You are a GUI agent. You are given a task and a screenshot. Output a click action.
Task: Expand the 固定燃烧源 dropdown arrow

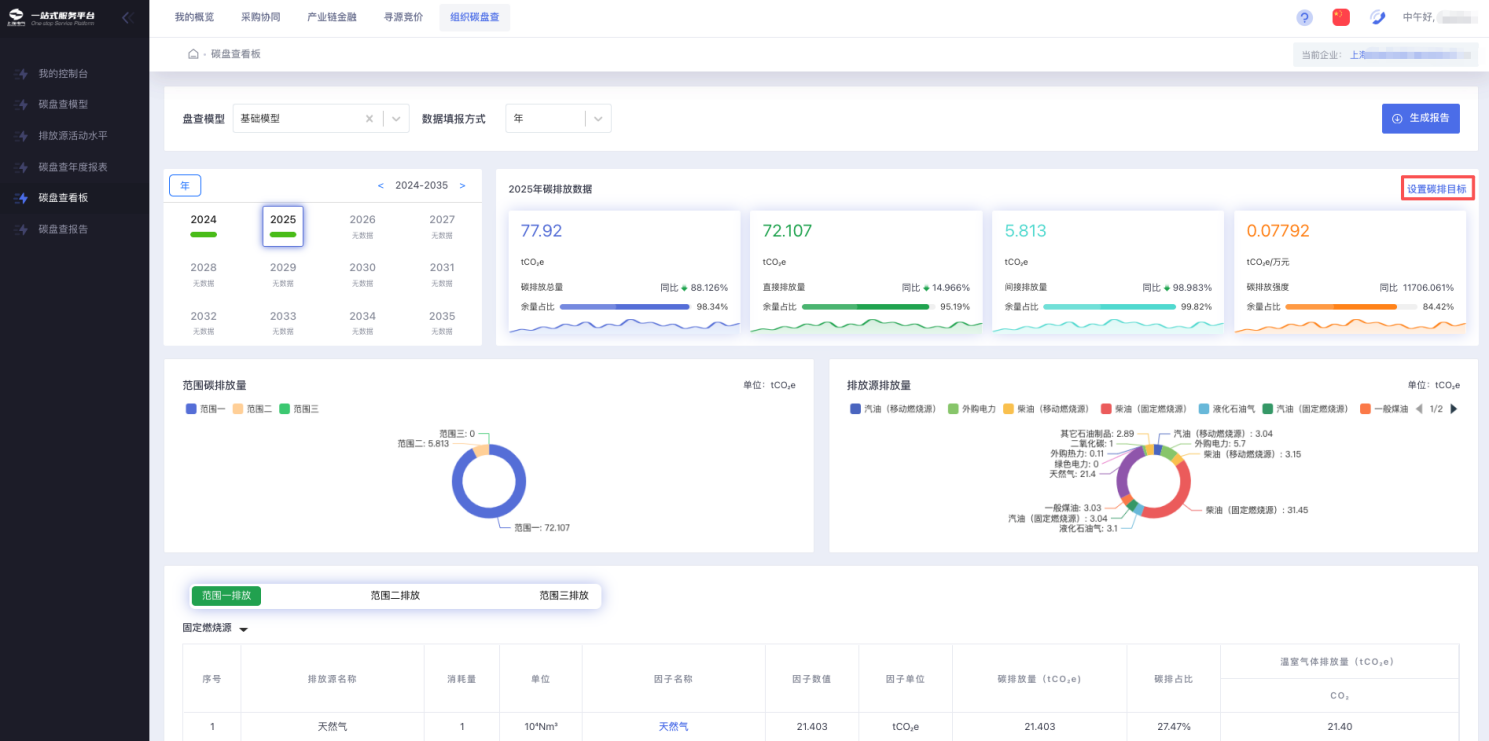click(x=243, y=629)
